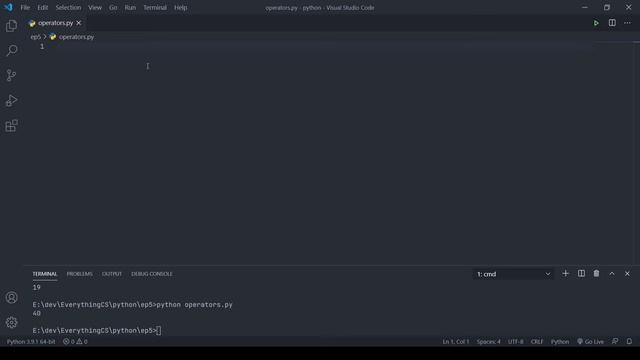The image size is (640, 360).
Task: Switch to the OUTPUT panel tab
Action: pyautogui.click(x=112, y=274)
